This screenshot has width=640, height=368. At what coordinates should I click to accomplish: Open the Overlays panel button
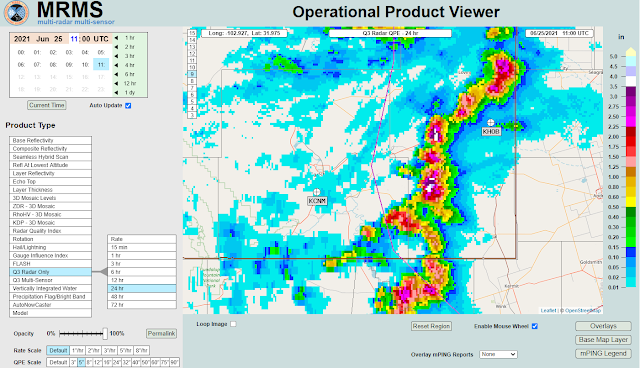[x=603, y=326]
